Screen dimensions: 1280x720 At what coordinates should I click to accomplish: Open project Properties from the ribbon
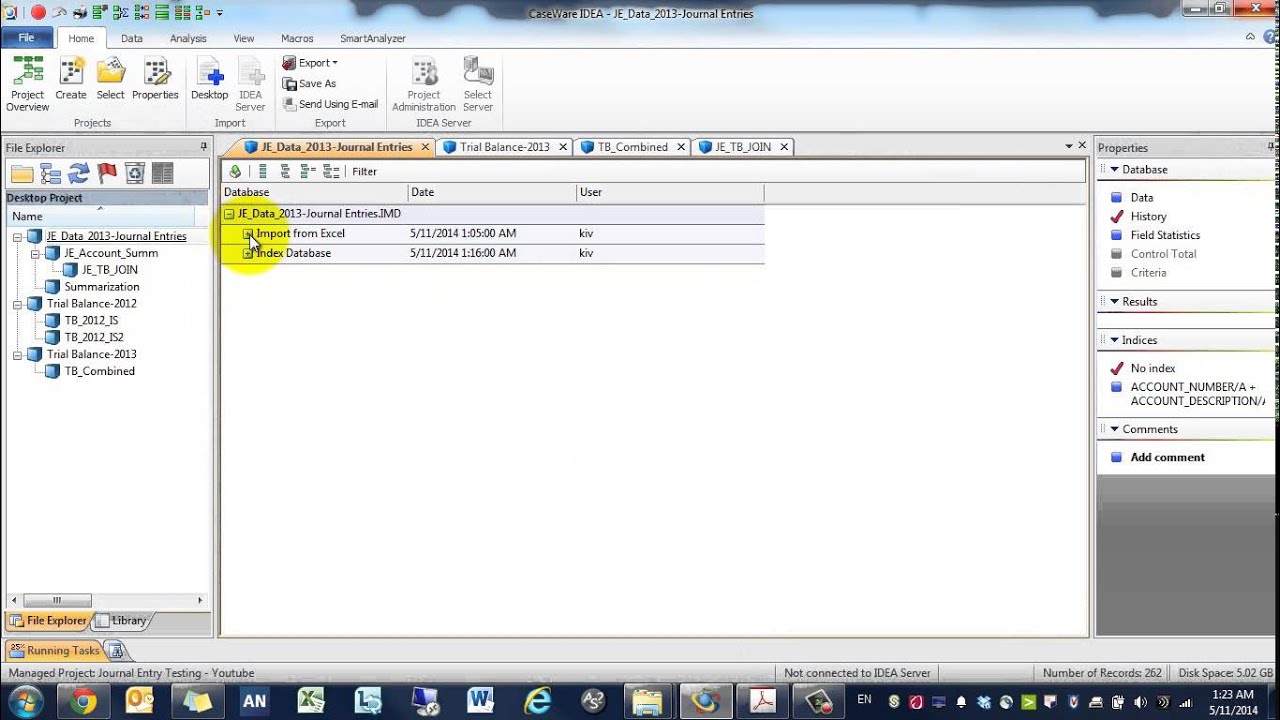[155, 80]
